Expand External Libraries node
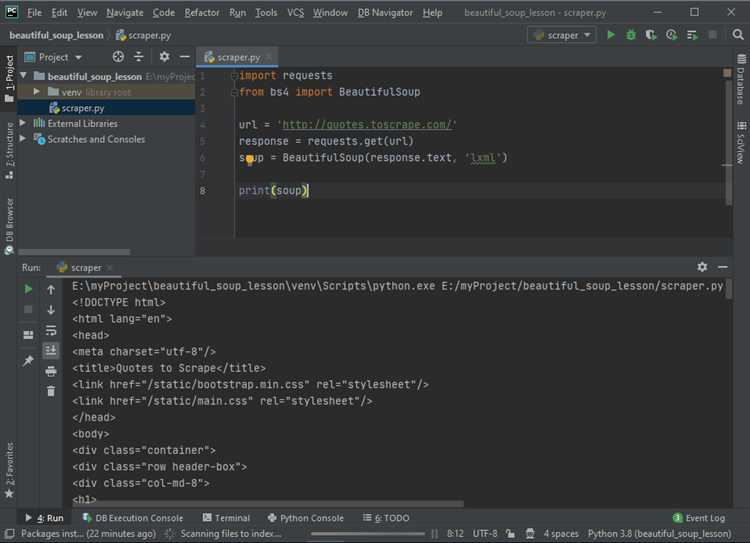The image size is (750, 543). pos(22,123)
